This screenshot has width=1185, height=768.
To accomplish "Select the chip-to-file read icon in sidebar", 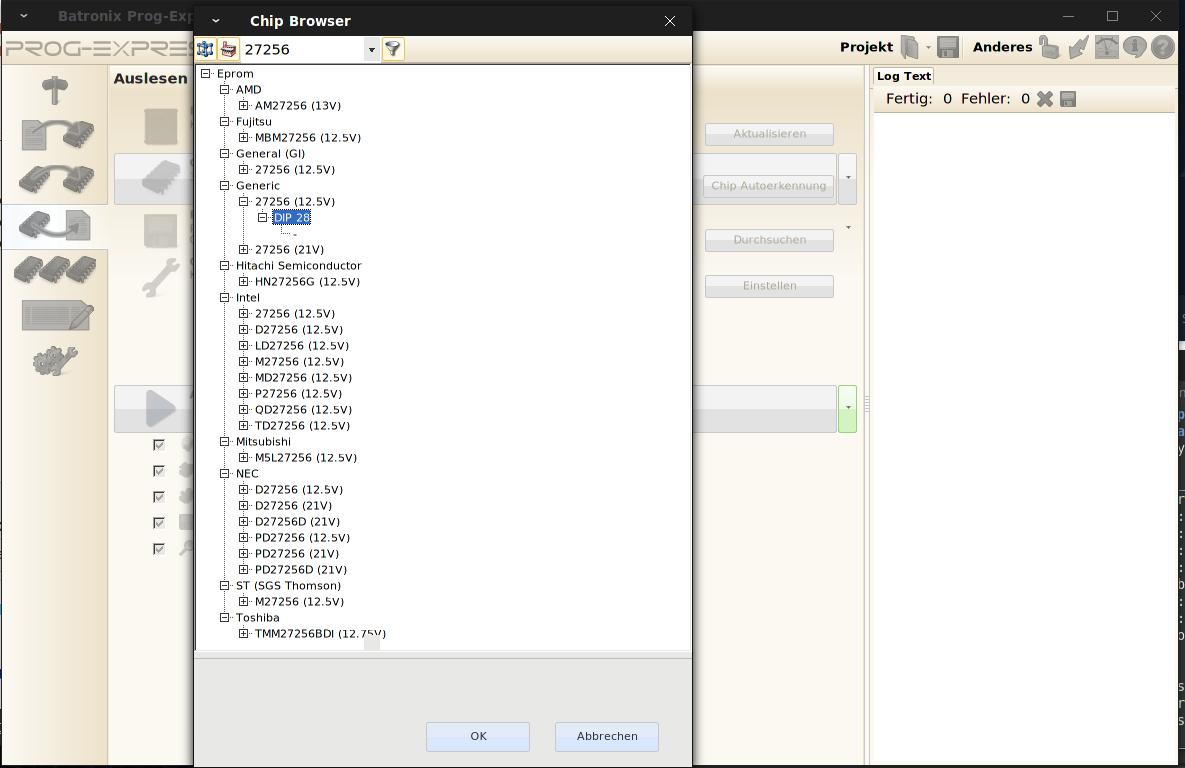I will click(54, 225).
